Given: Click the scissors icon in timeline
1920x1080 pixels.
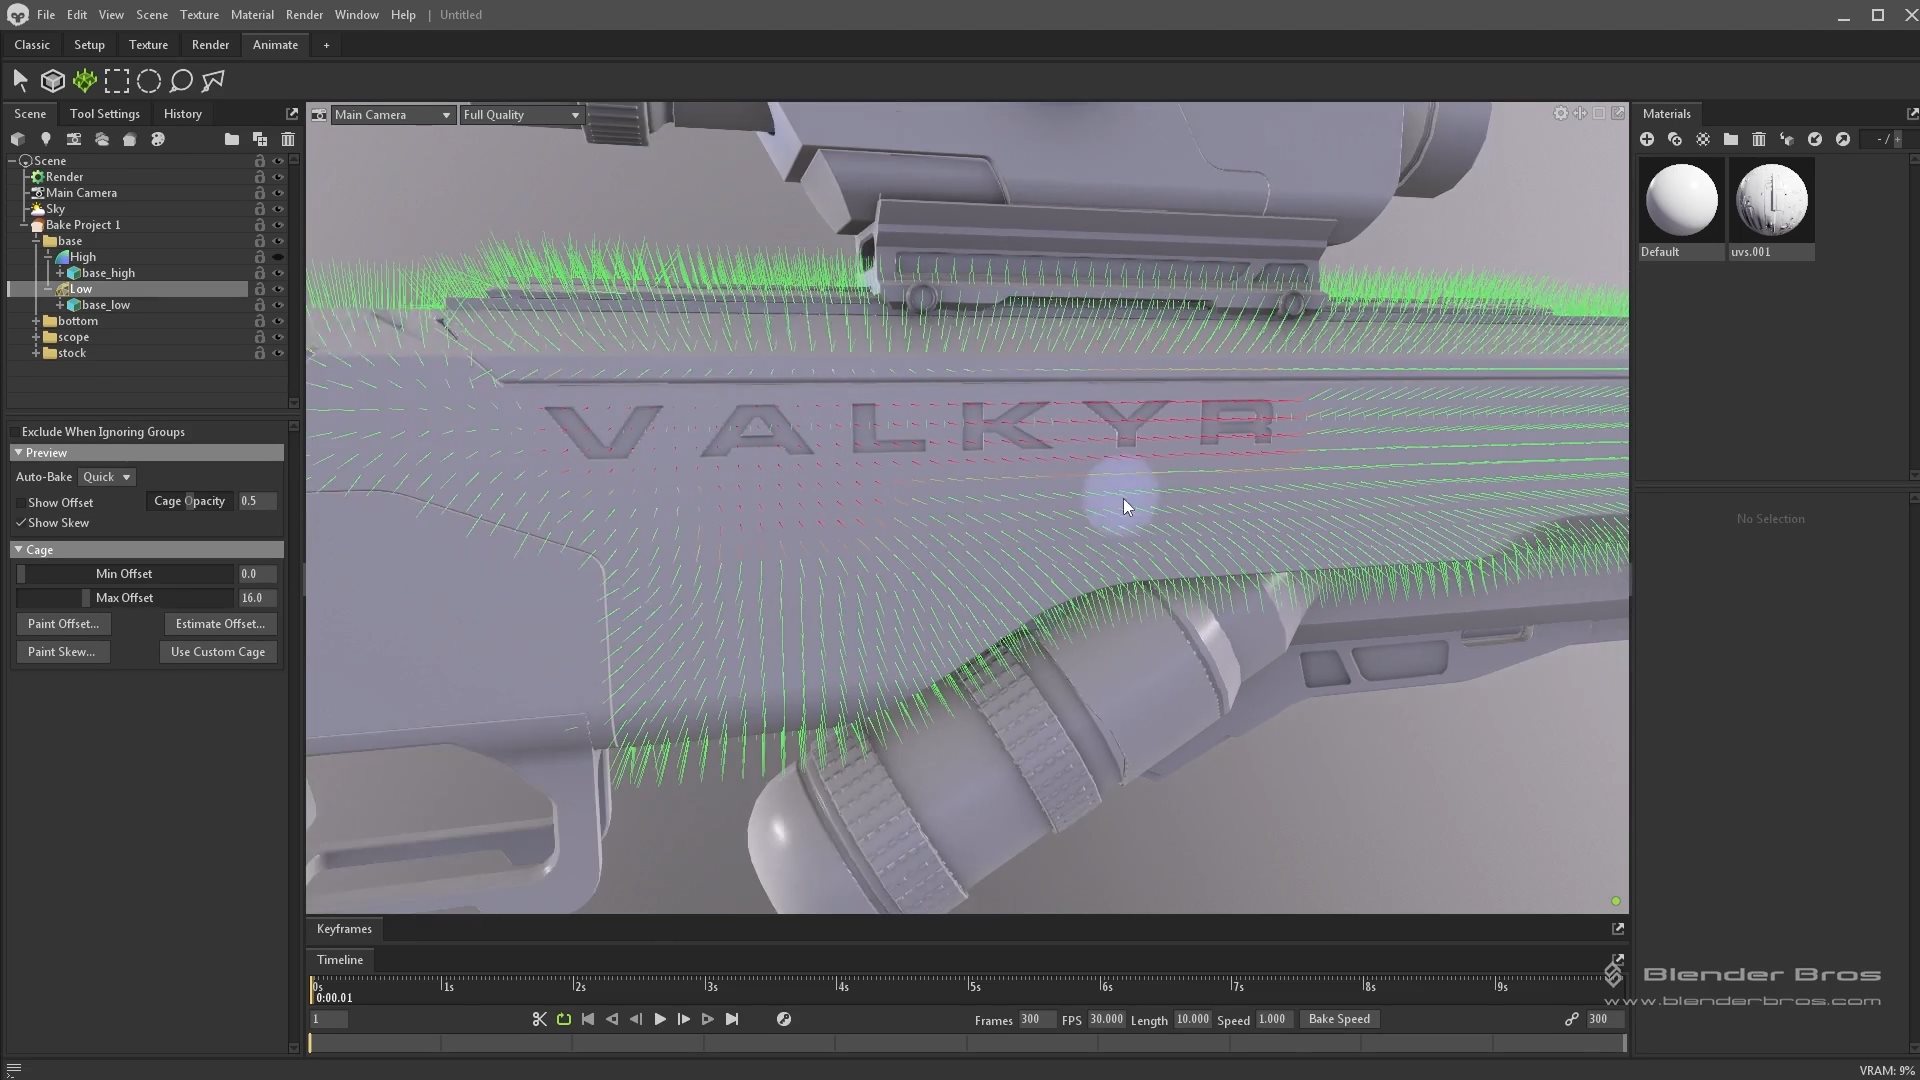Looking at the screenshot, I should [539, 1019].
